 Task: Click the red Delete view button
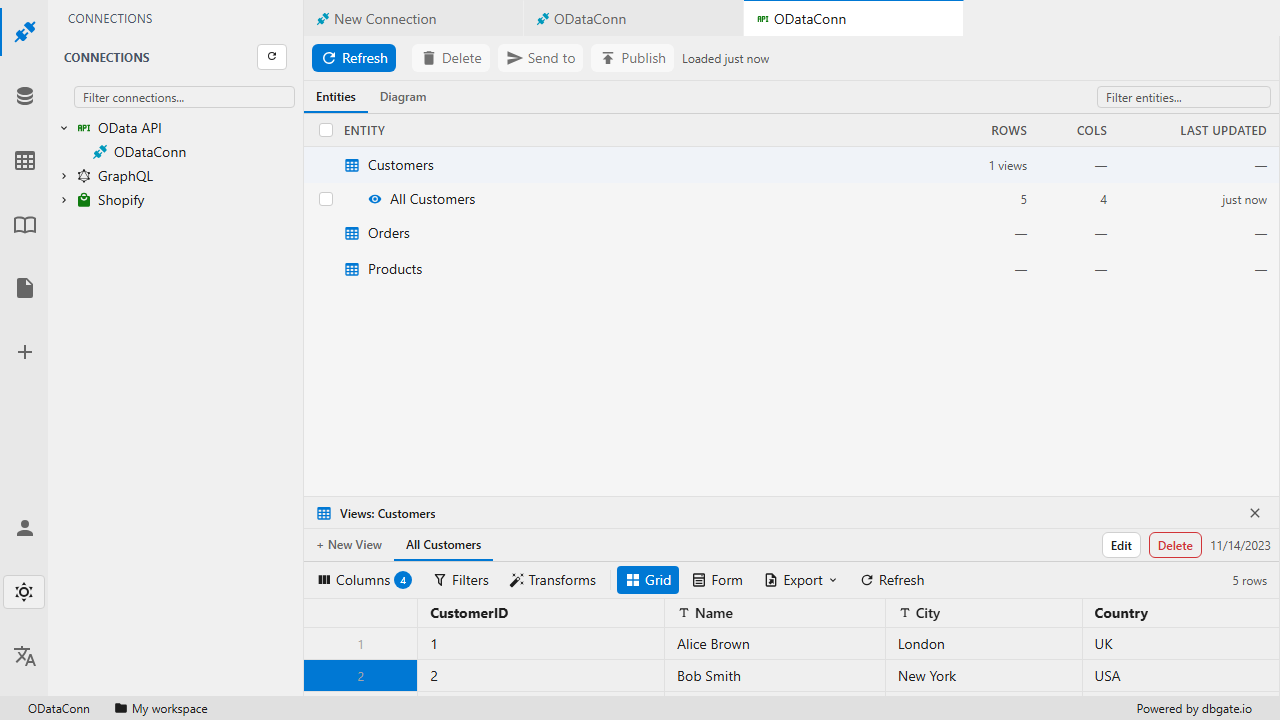(1175, 545)
